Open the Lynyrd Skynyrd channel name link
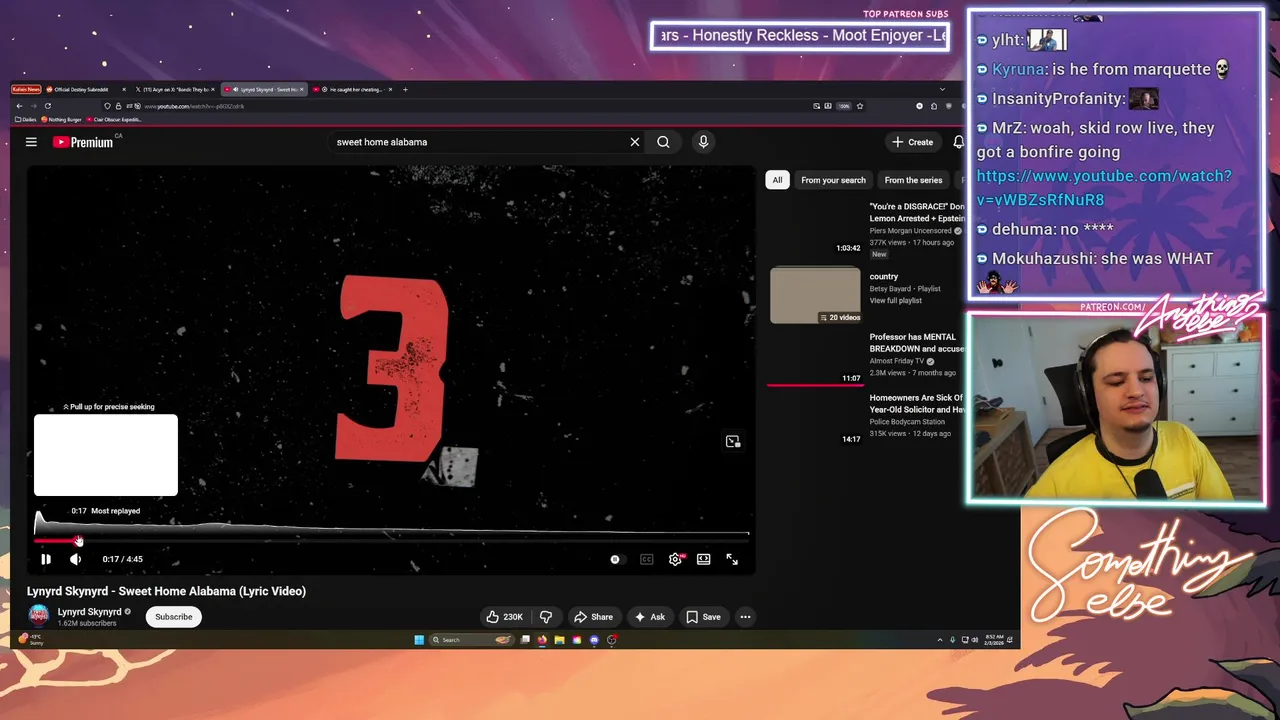The height and width of the screenshot is (720, 1280). [89, 612]
